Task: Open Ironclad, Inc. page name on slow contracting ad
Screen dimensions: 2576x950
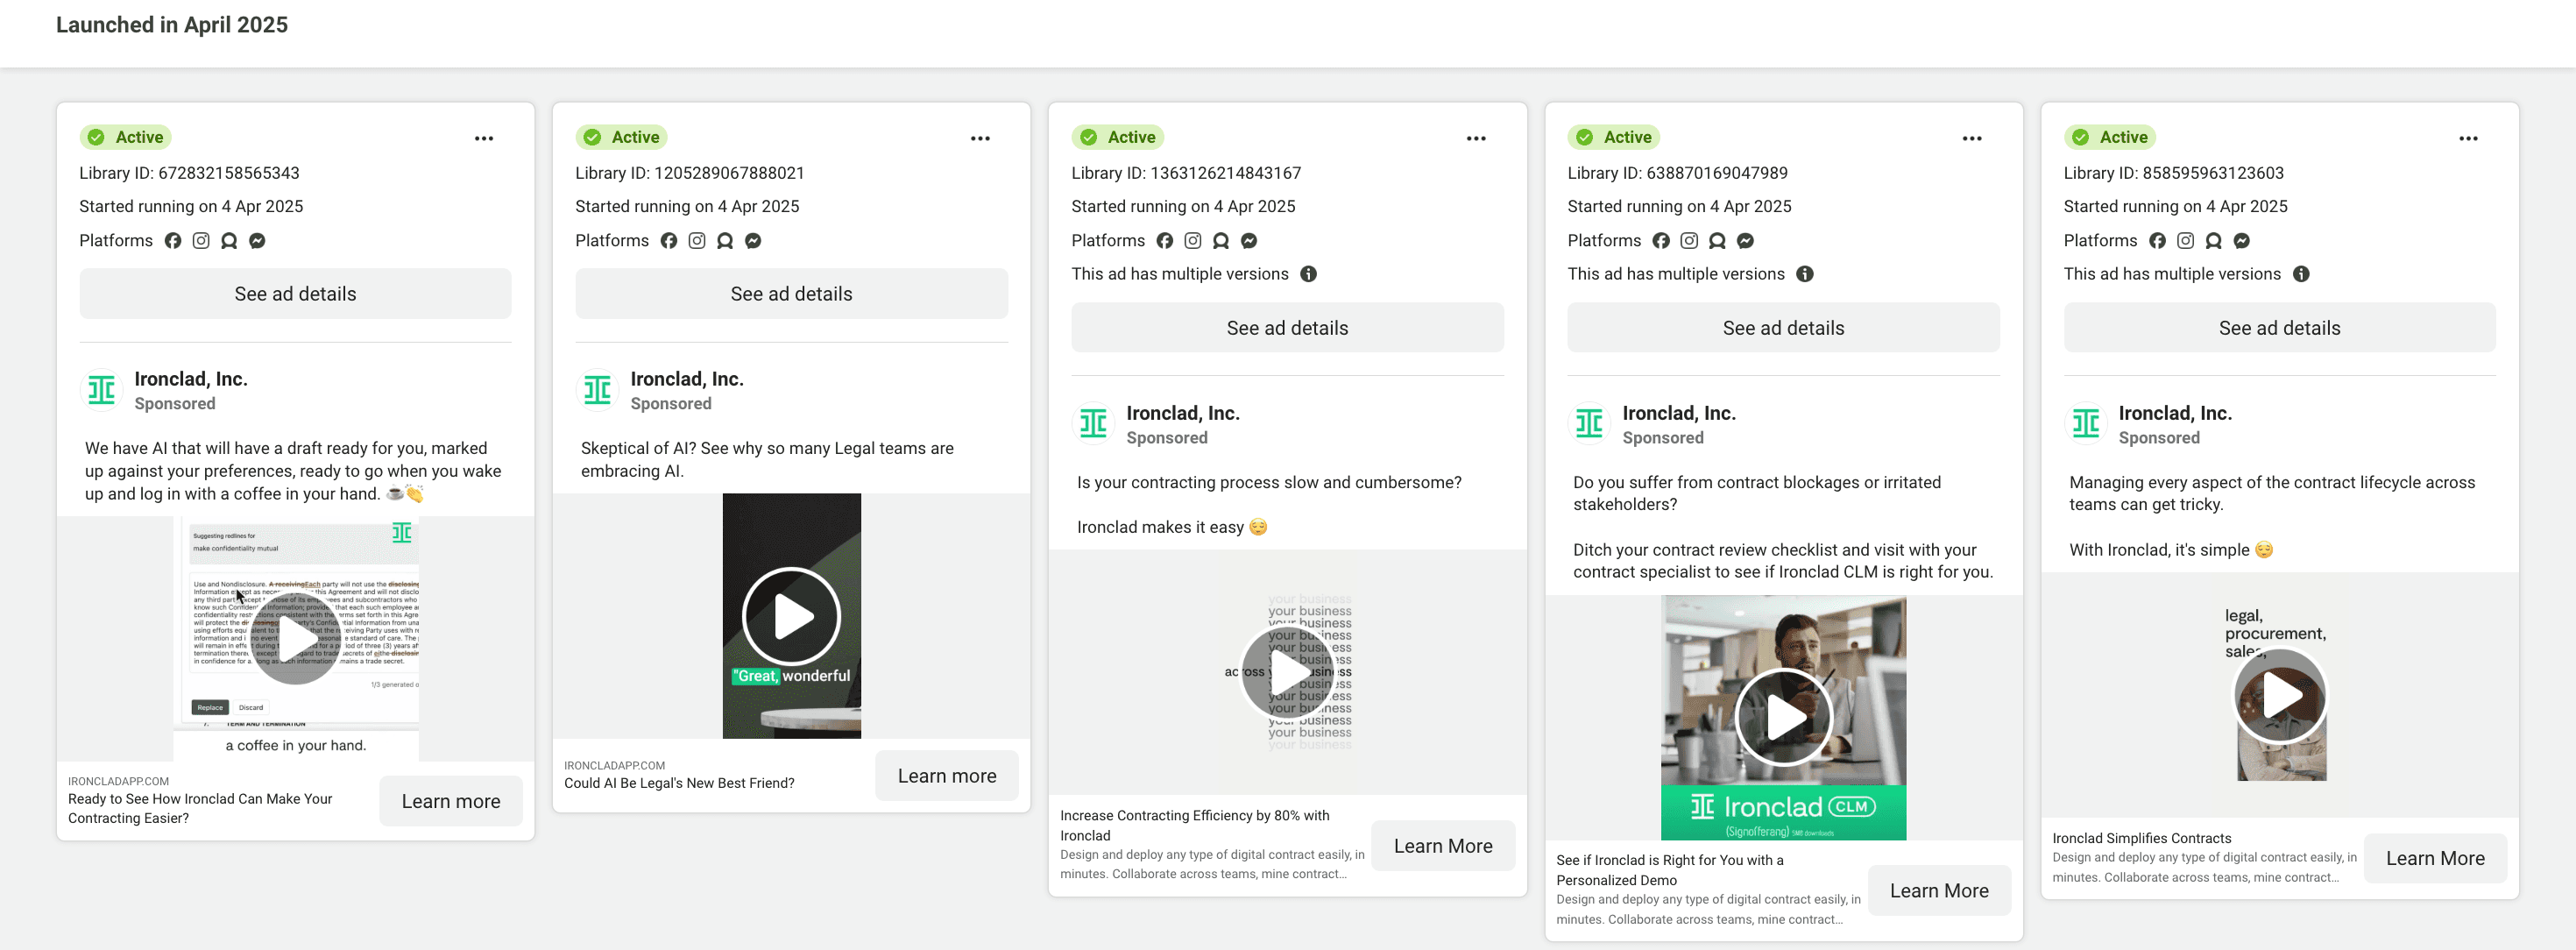Action: [x=1183, y=413]
